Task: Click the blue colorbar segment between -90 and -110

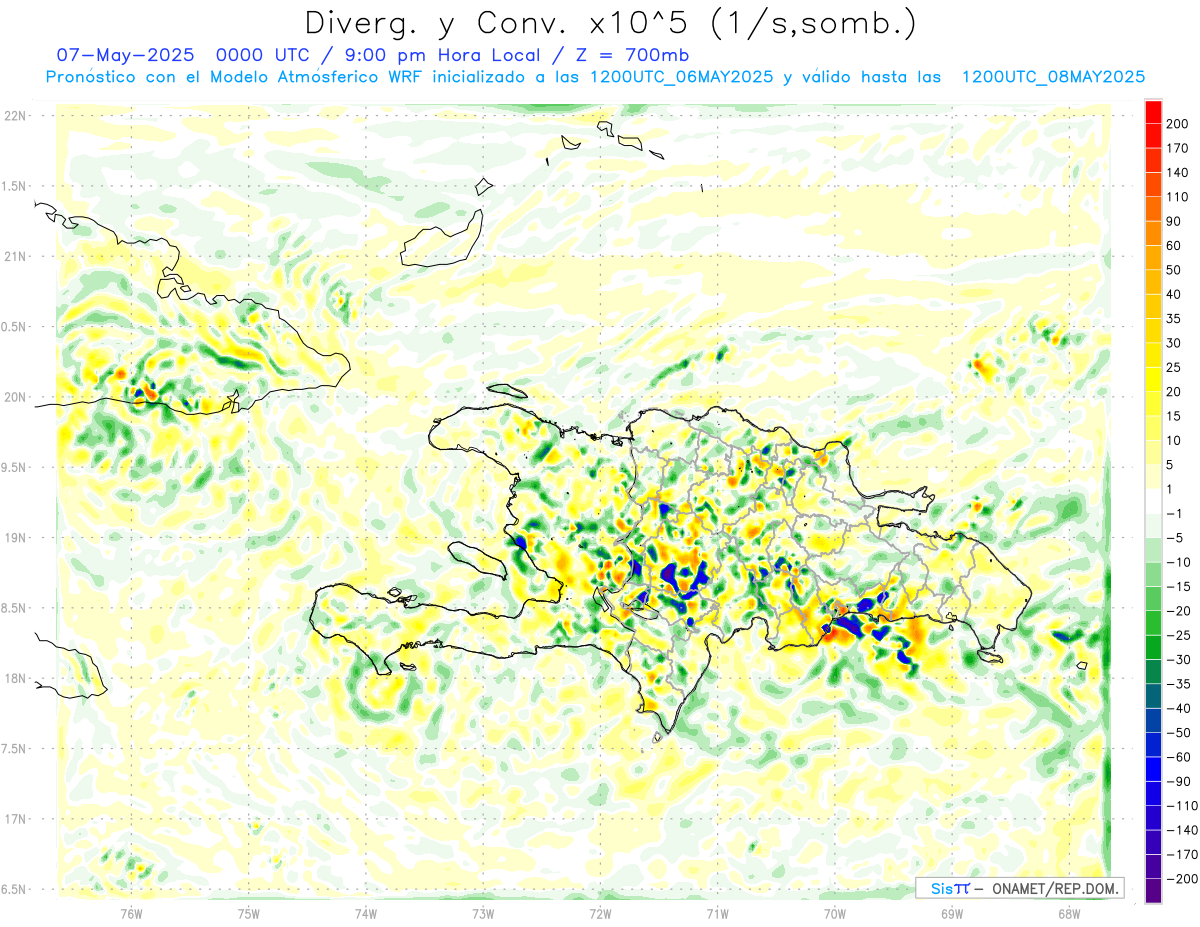Action: tap(1153, 794)
